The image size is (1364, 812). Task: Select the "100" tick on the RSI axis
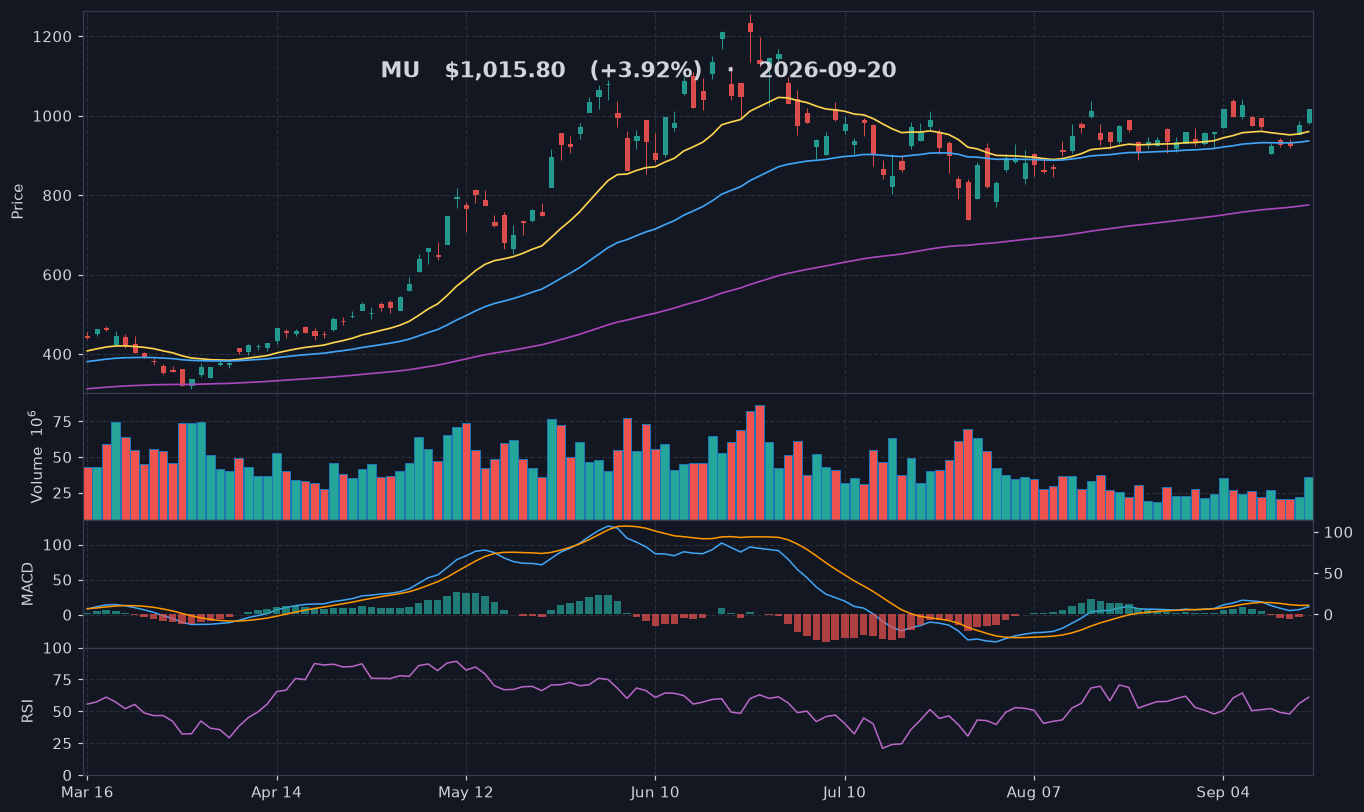(x=59, y=649)
